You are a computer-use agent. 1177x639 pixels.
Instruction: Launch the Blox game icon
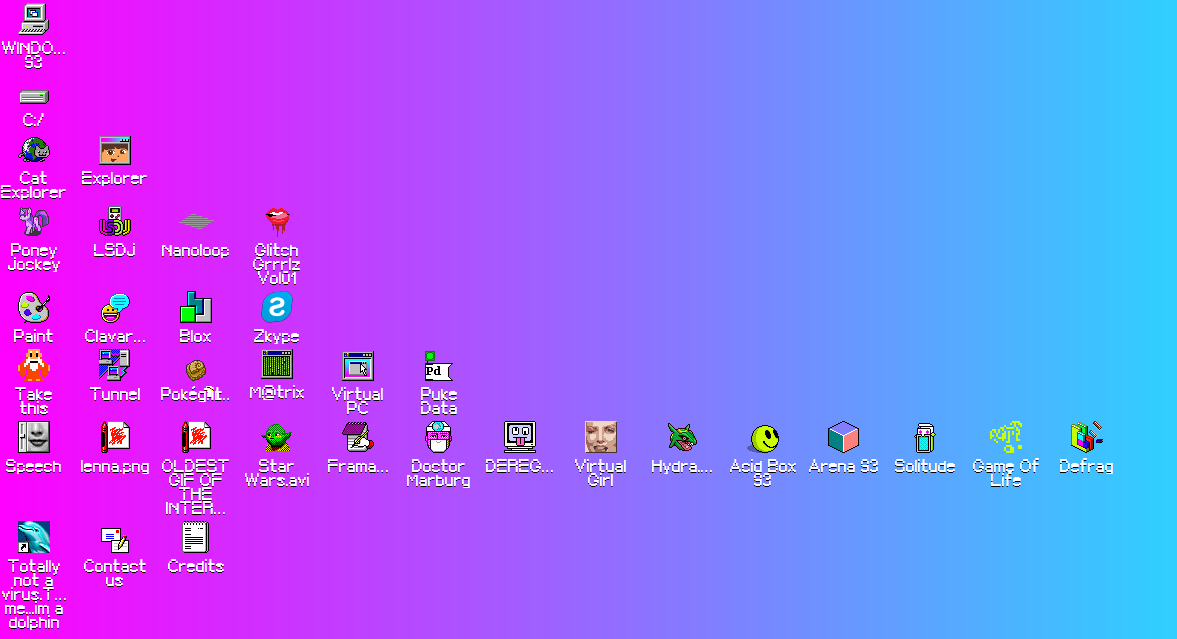click(196, 308)
